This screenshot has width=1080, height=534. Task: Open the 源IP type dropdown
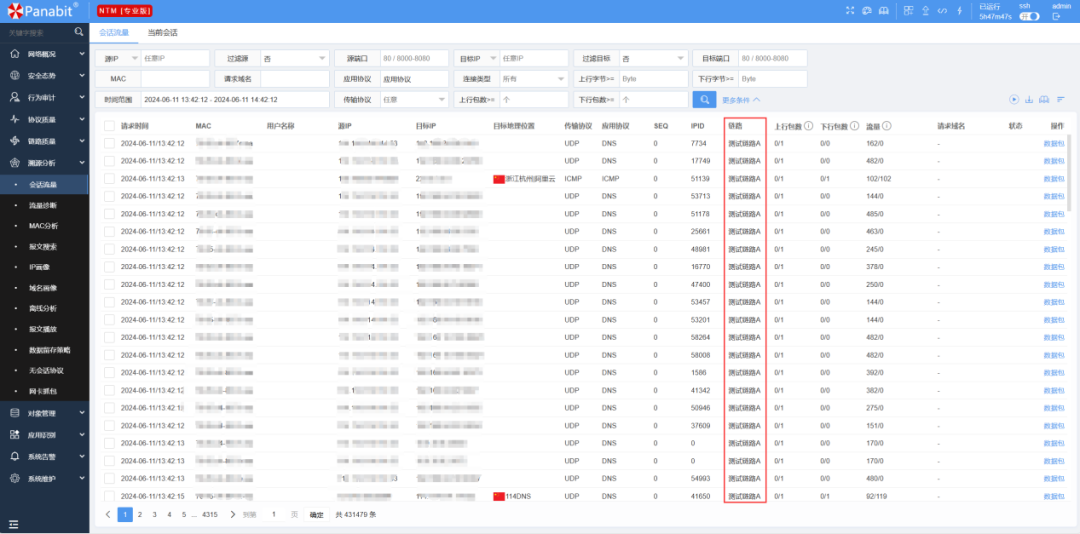tap(118, 59)
